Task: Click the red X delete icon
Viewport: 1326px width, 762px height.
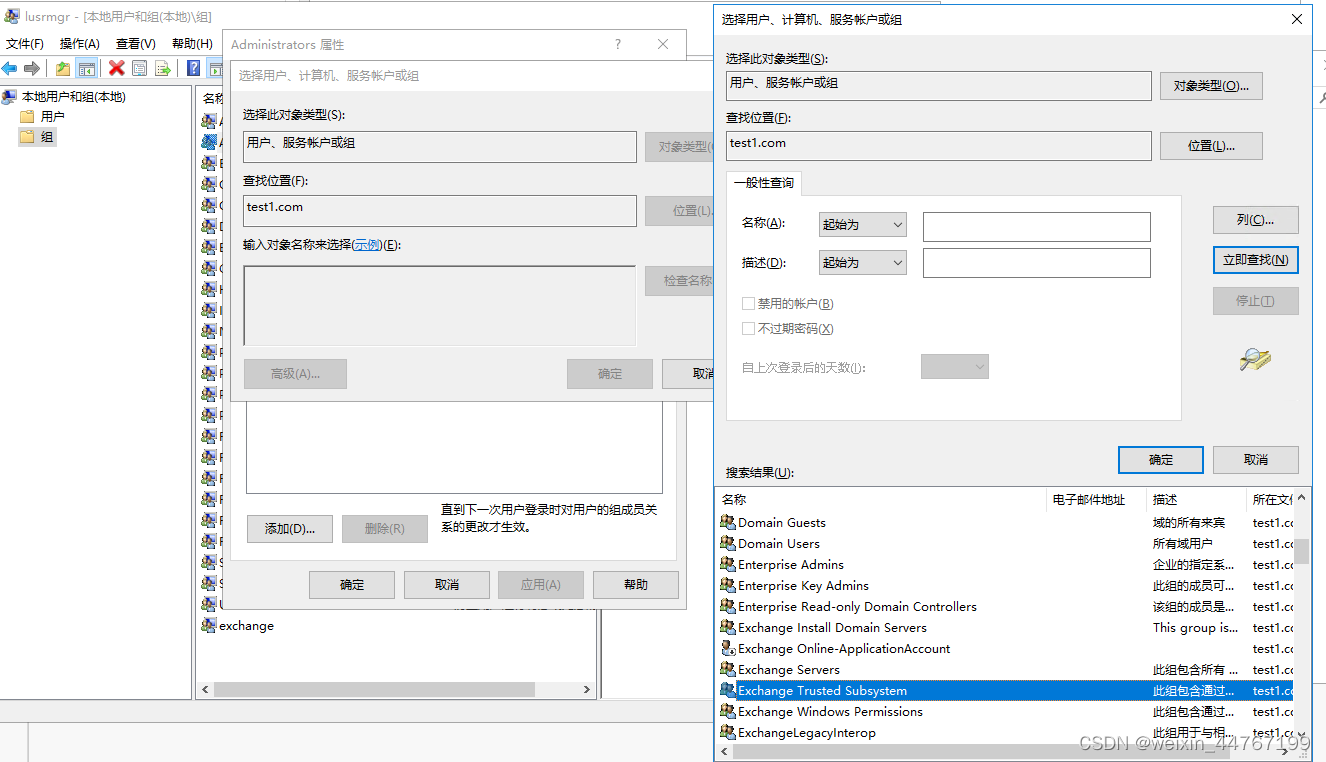Action: [x=117, y=68]
